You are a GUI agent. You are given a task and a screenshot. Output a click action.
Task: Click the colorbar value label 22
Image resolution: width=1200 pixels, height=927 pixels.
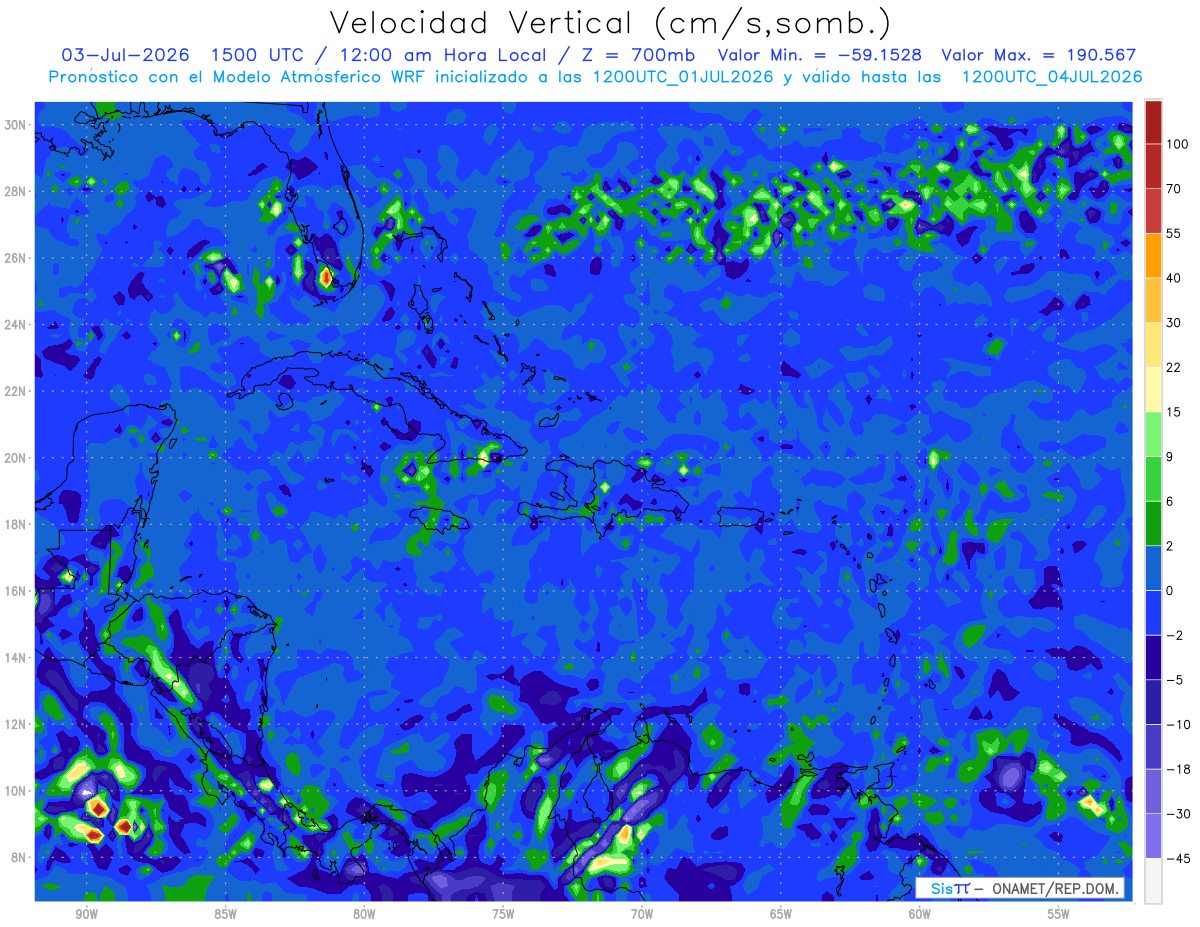(x=1174, y=367)
